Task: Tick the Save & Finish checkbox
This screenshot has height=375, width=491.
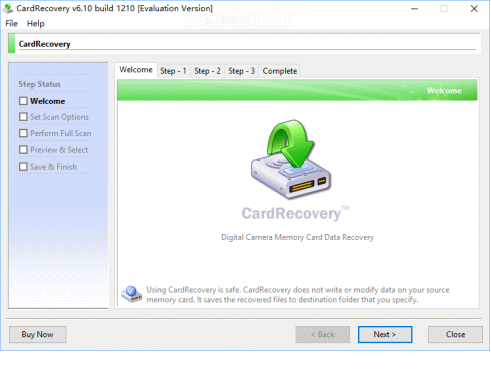Action: tap(23, 167)
